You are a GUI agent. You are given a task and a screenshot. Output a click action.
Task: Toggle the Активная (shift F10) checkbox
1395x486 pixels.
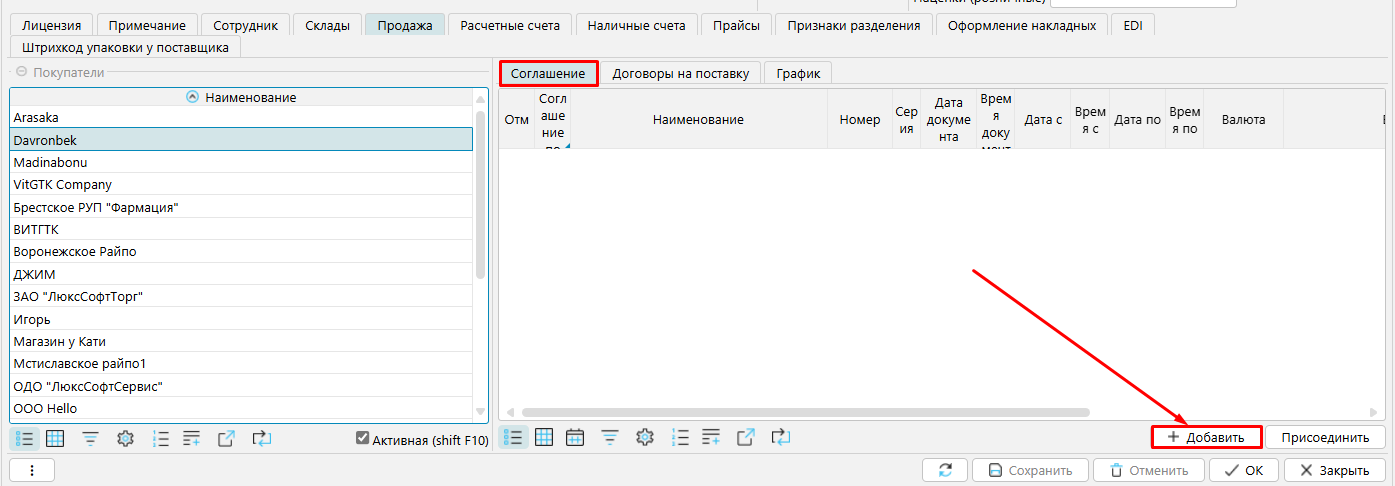(363, 439)
